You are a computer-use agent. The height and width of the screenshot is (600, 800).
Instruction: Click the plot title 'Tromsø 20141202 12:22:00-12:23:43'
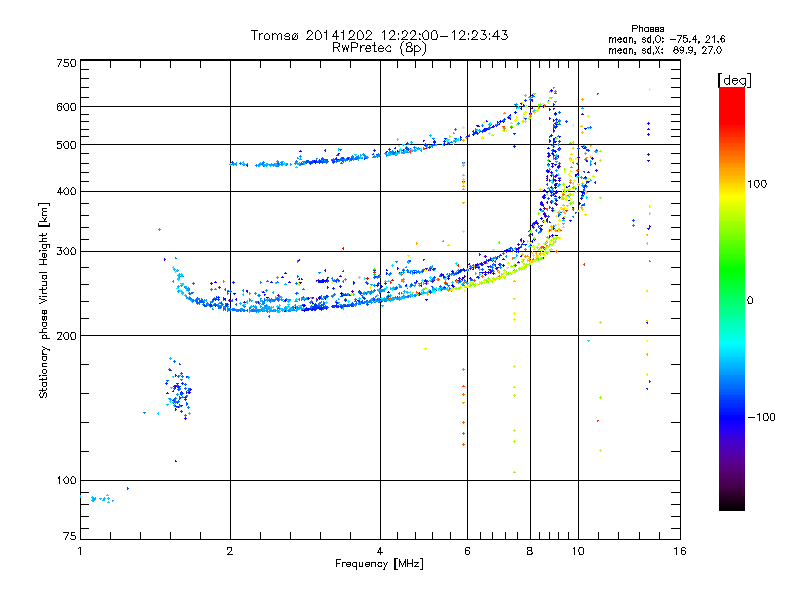click(x=379, y=35)
